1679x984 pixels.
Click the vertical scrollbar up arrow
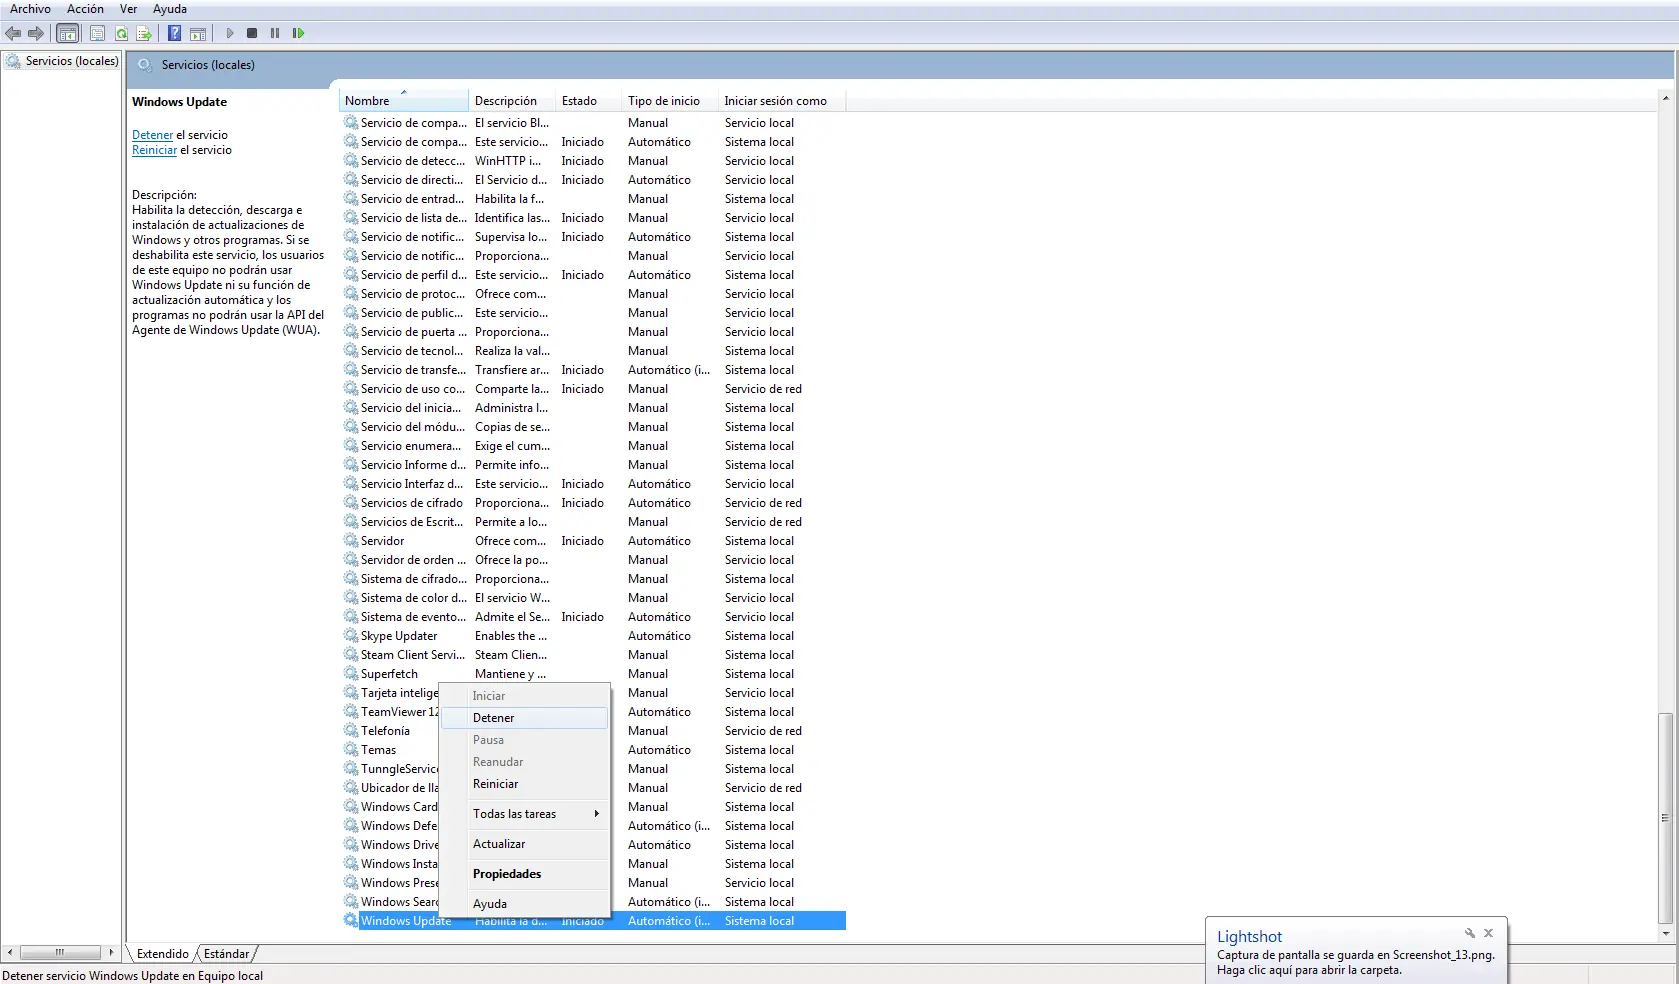(x=1665, y=98)
